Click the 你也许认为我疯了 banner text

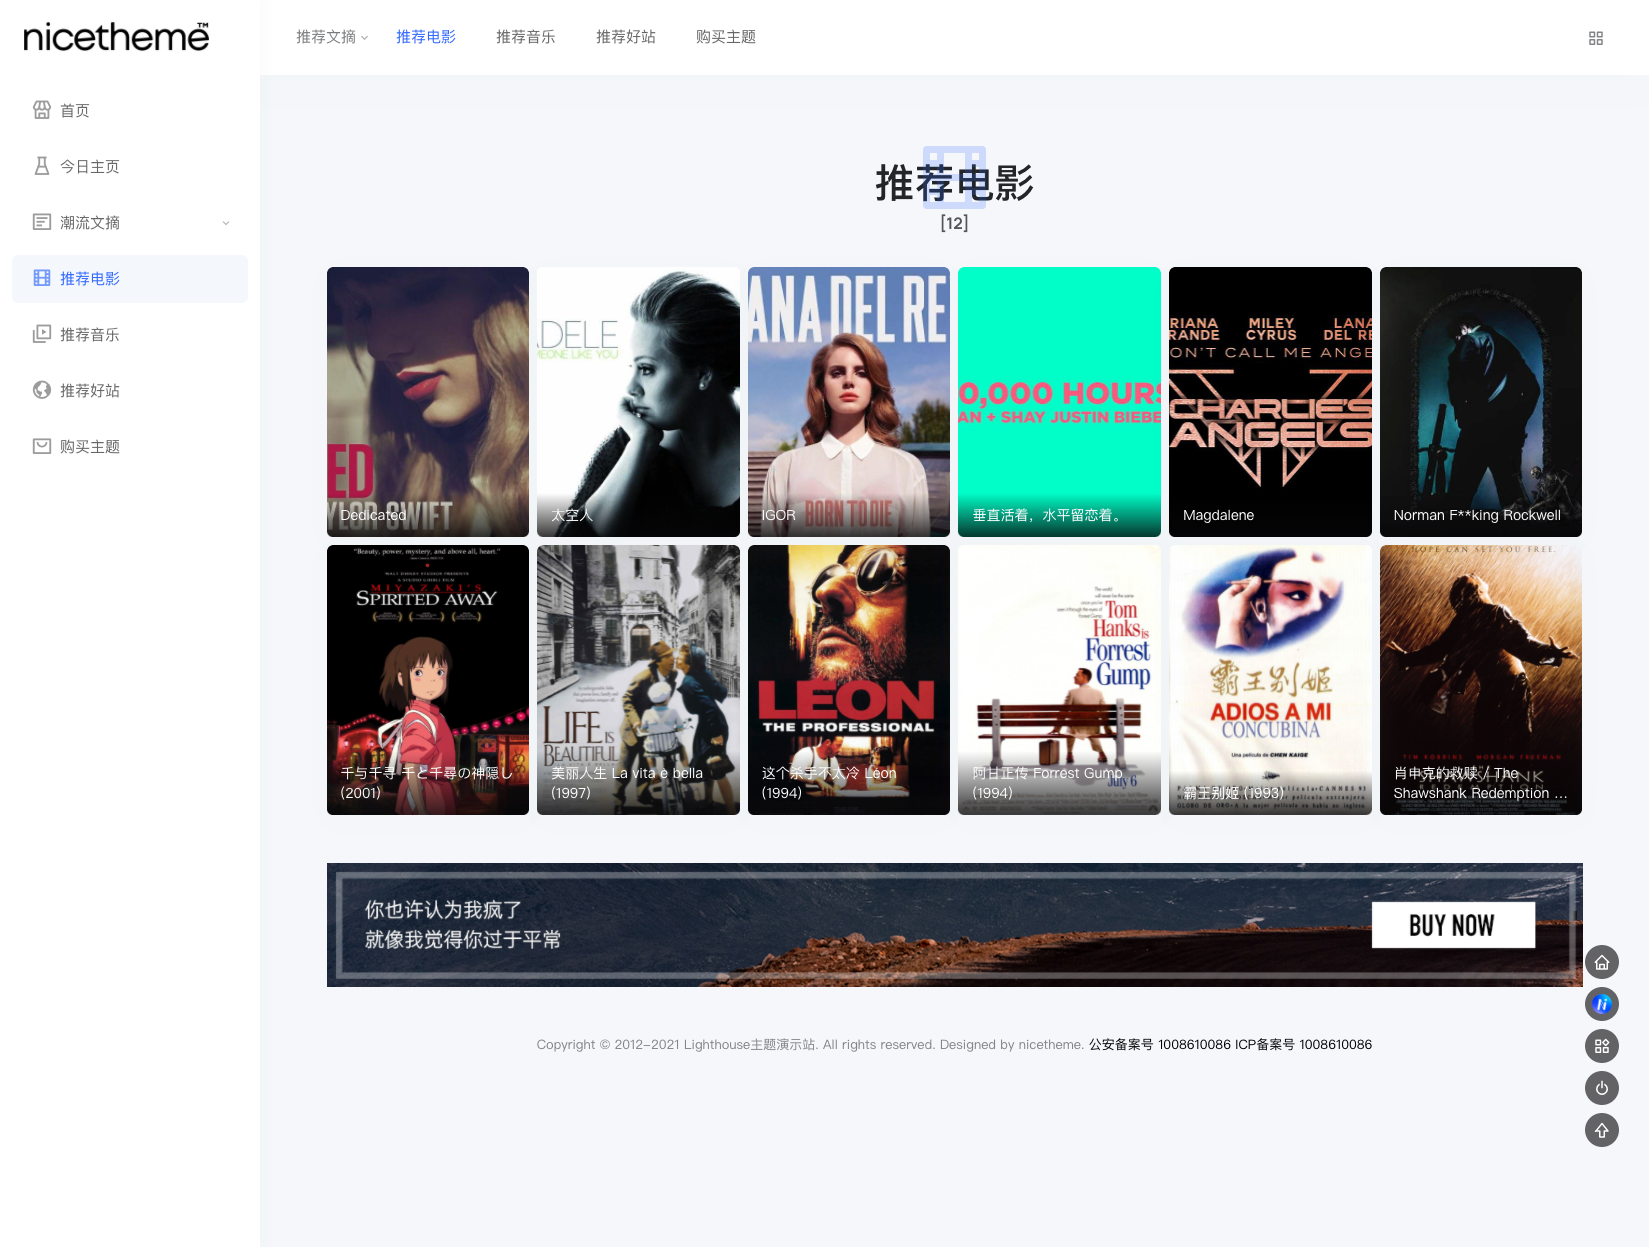(x=443, y=910)
